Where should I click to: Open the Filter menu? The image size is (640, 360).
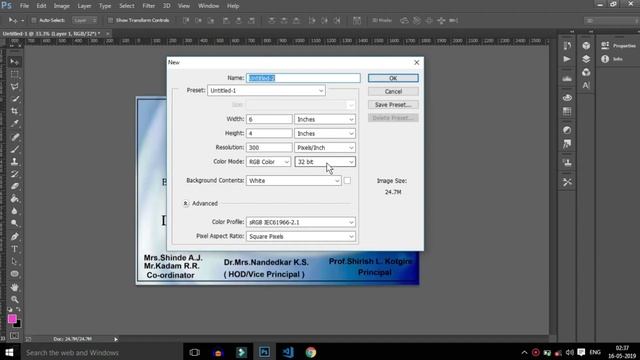click(x=149, y=6)
